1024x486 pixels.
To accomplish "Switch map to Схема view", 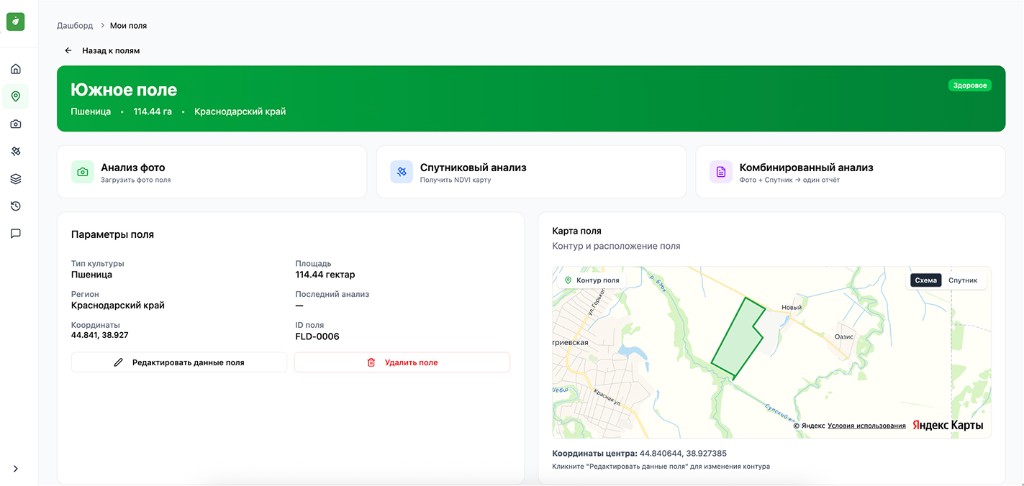I will (925, 280).
